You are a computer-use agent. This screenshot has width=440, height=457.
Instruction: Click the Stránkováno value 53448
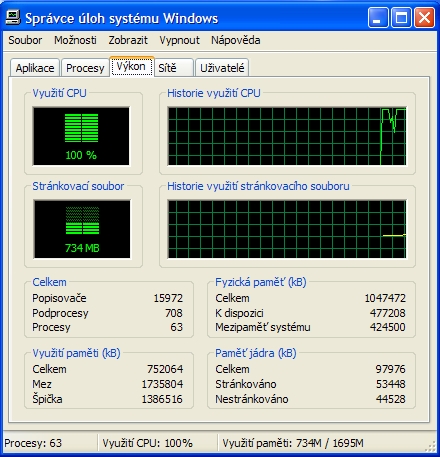pos(391,384)
